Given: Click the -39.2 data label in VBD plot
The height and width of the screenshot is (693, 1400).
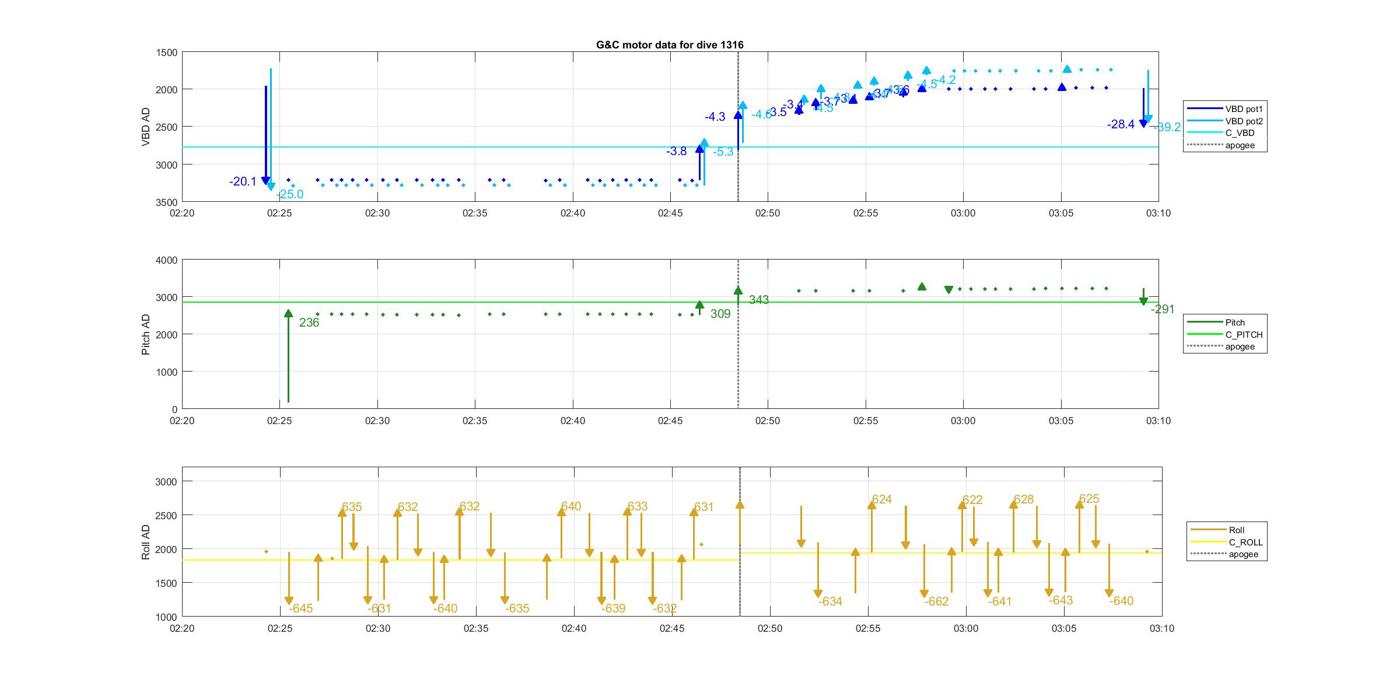Looking at the screenshot, I should 1166,127.
